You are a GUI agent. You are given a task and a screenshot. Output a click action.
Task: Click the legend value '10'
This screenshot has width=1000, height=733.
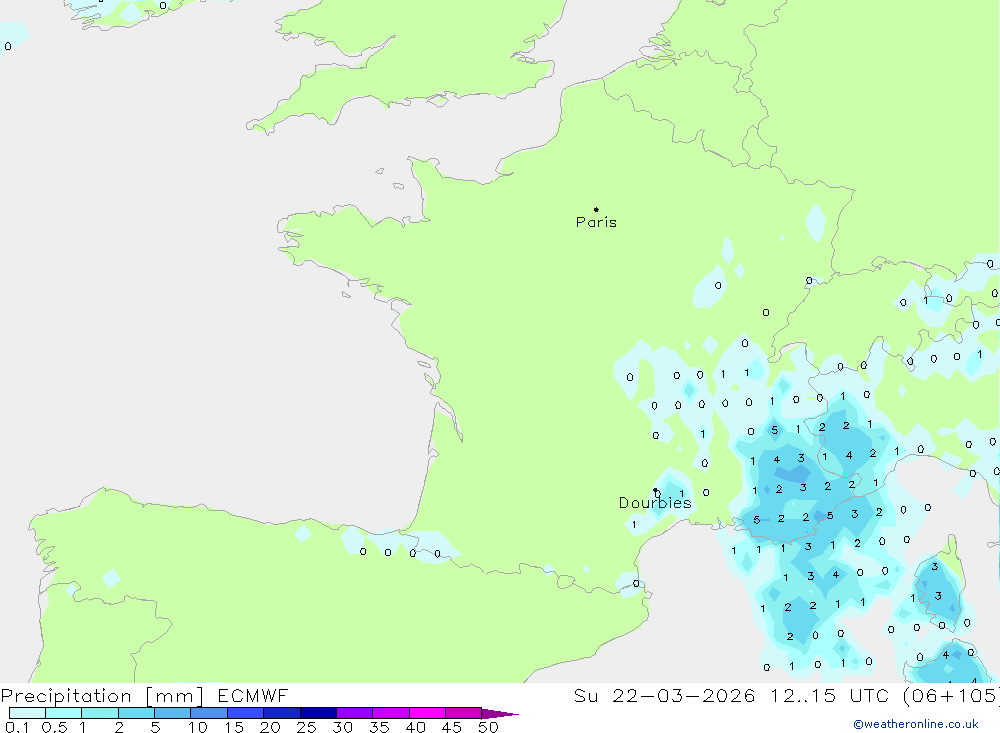tap(198, 727)
